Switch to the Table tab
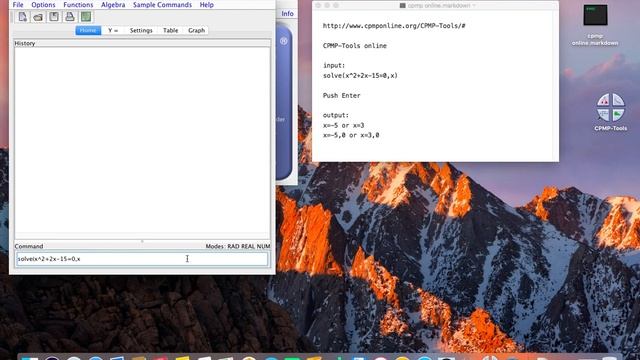The height and width of the screenshot is (360, 640). pyautogui.click(x=171, y=31)
